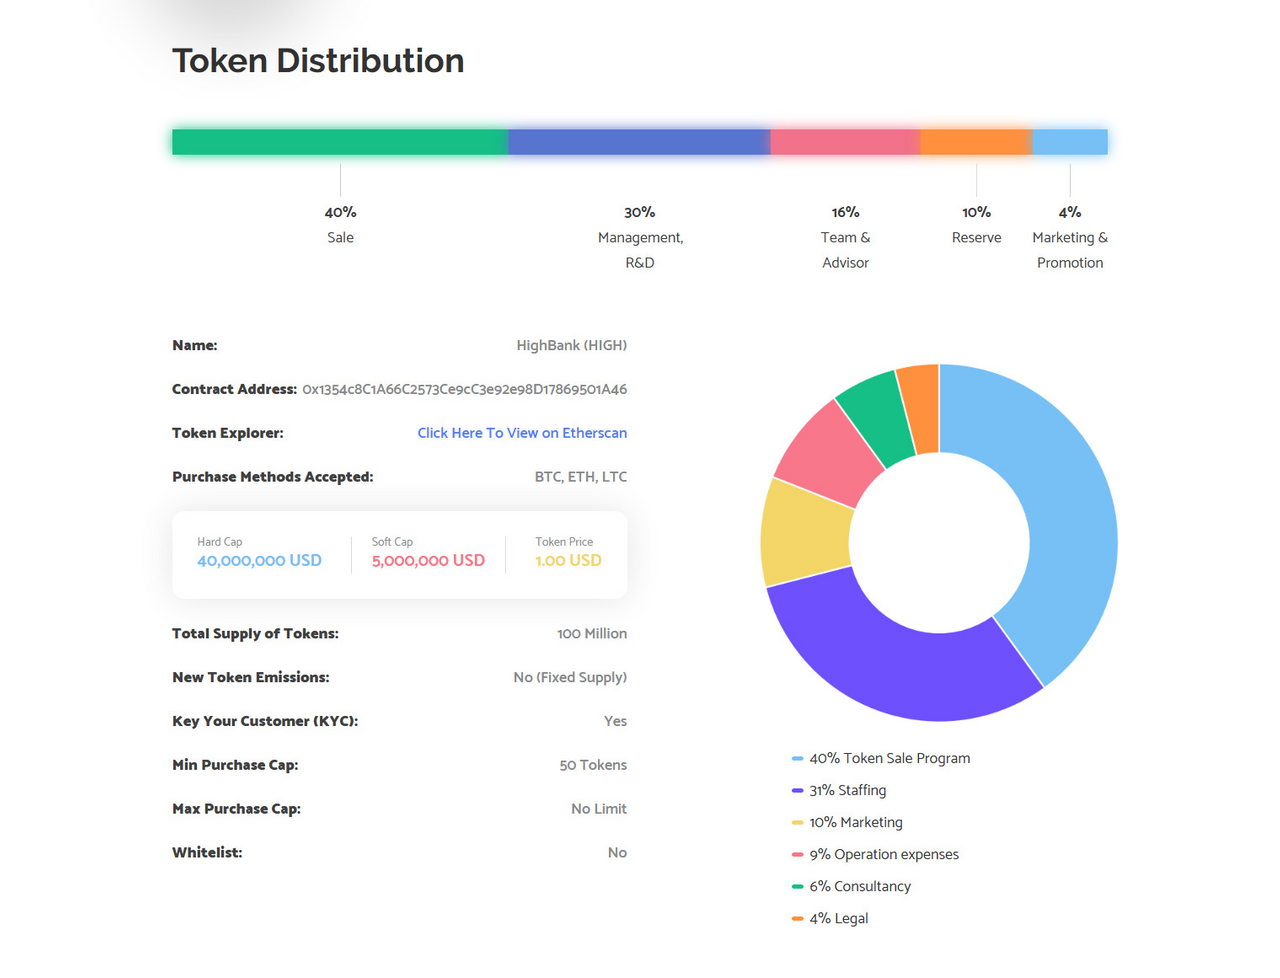Hide the 6% Consultancy legend item
The image size is (1280, 978).
pos(851,886)
